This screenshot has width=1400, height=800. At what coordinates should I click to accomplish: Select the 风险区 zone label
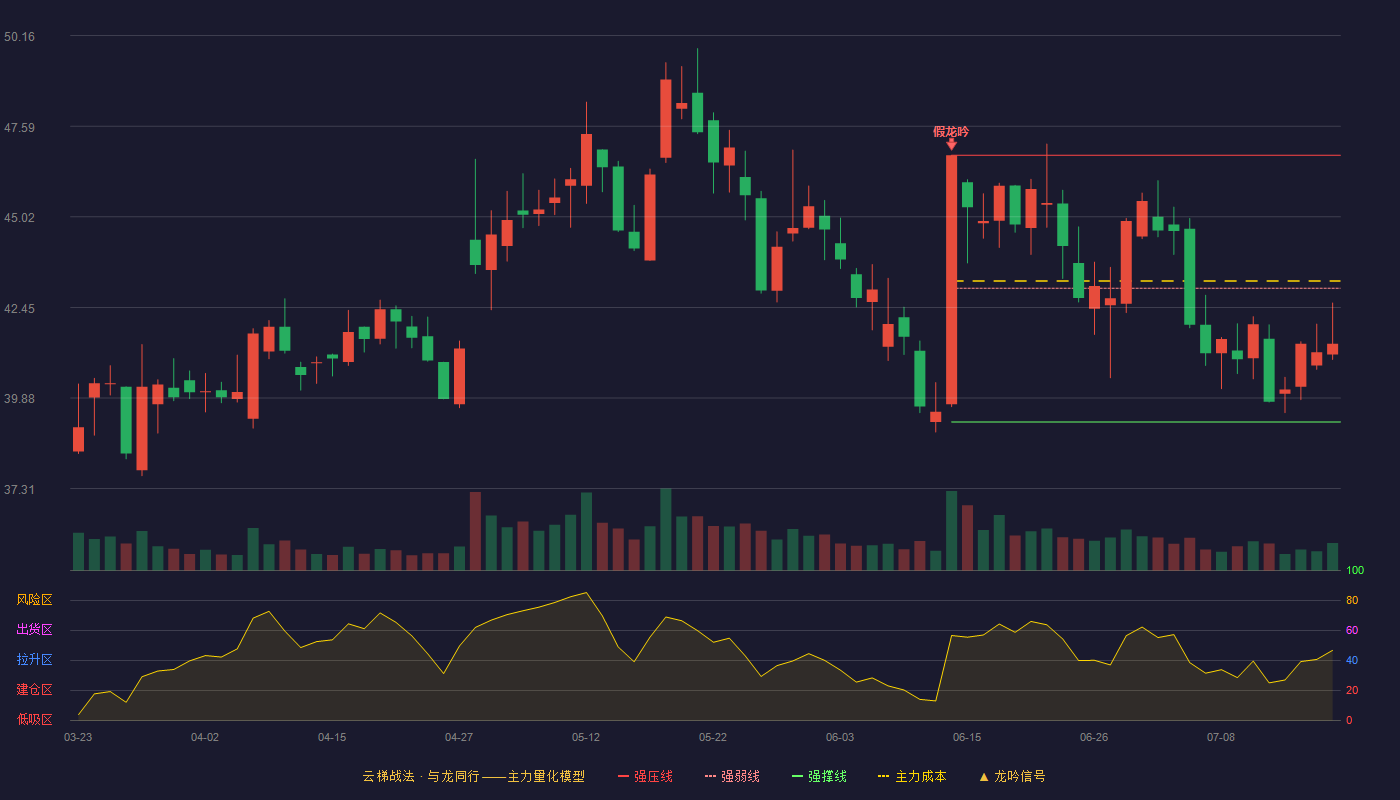pyautogui.click(x=34, y=600)
